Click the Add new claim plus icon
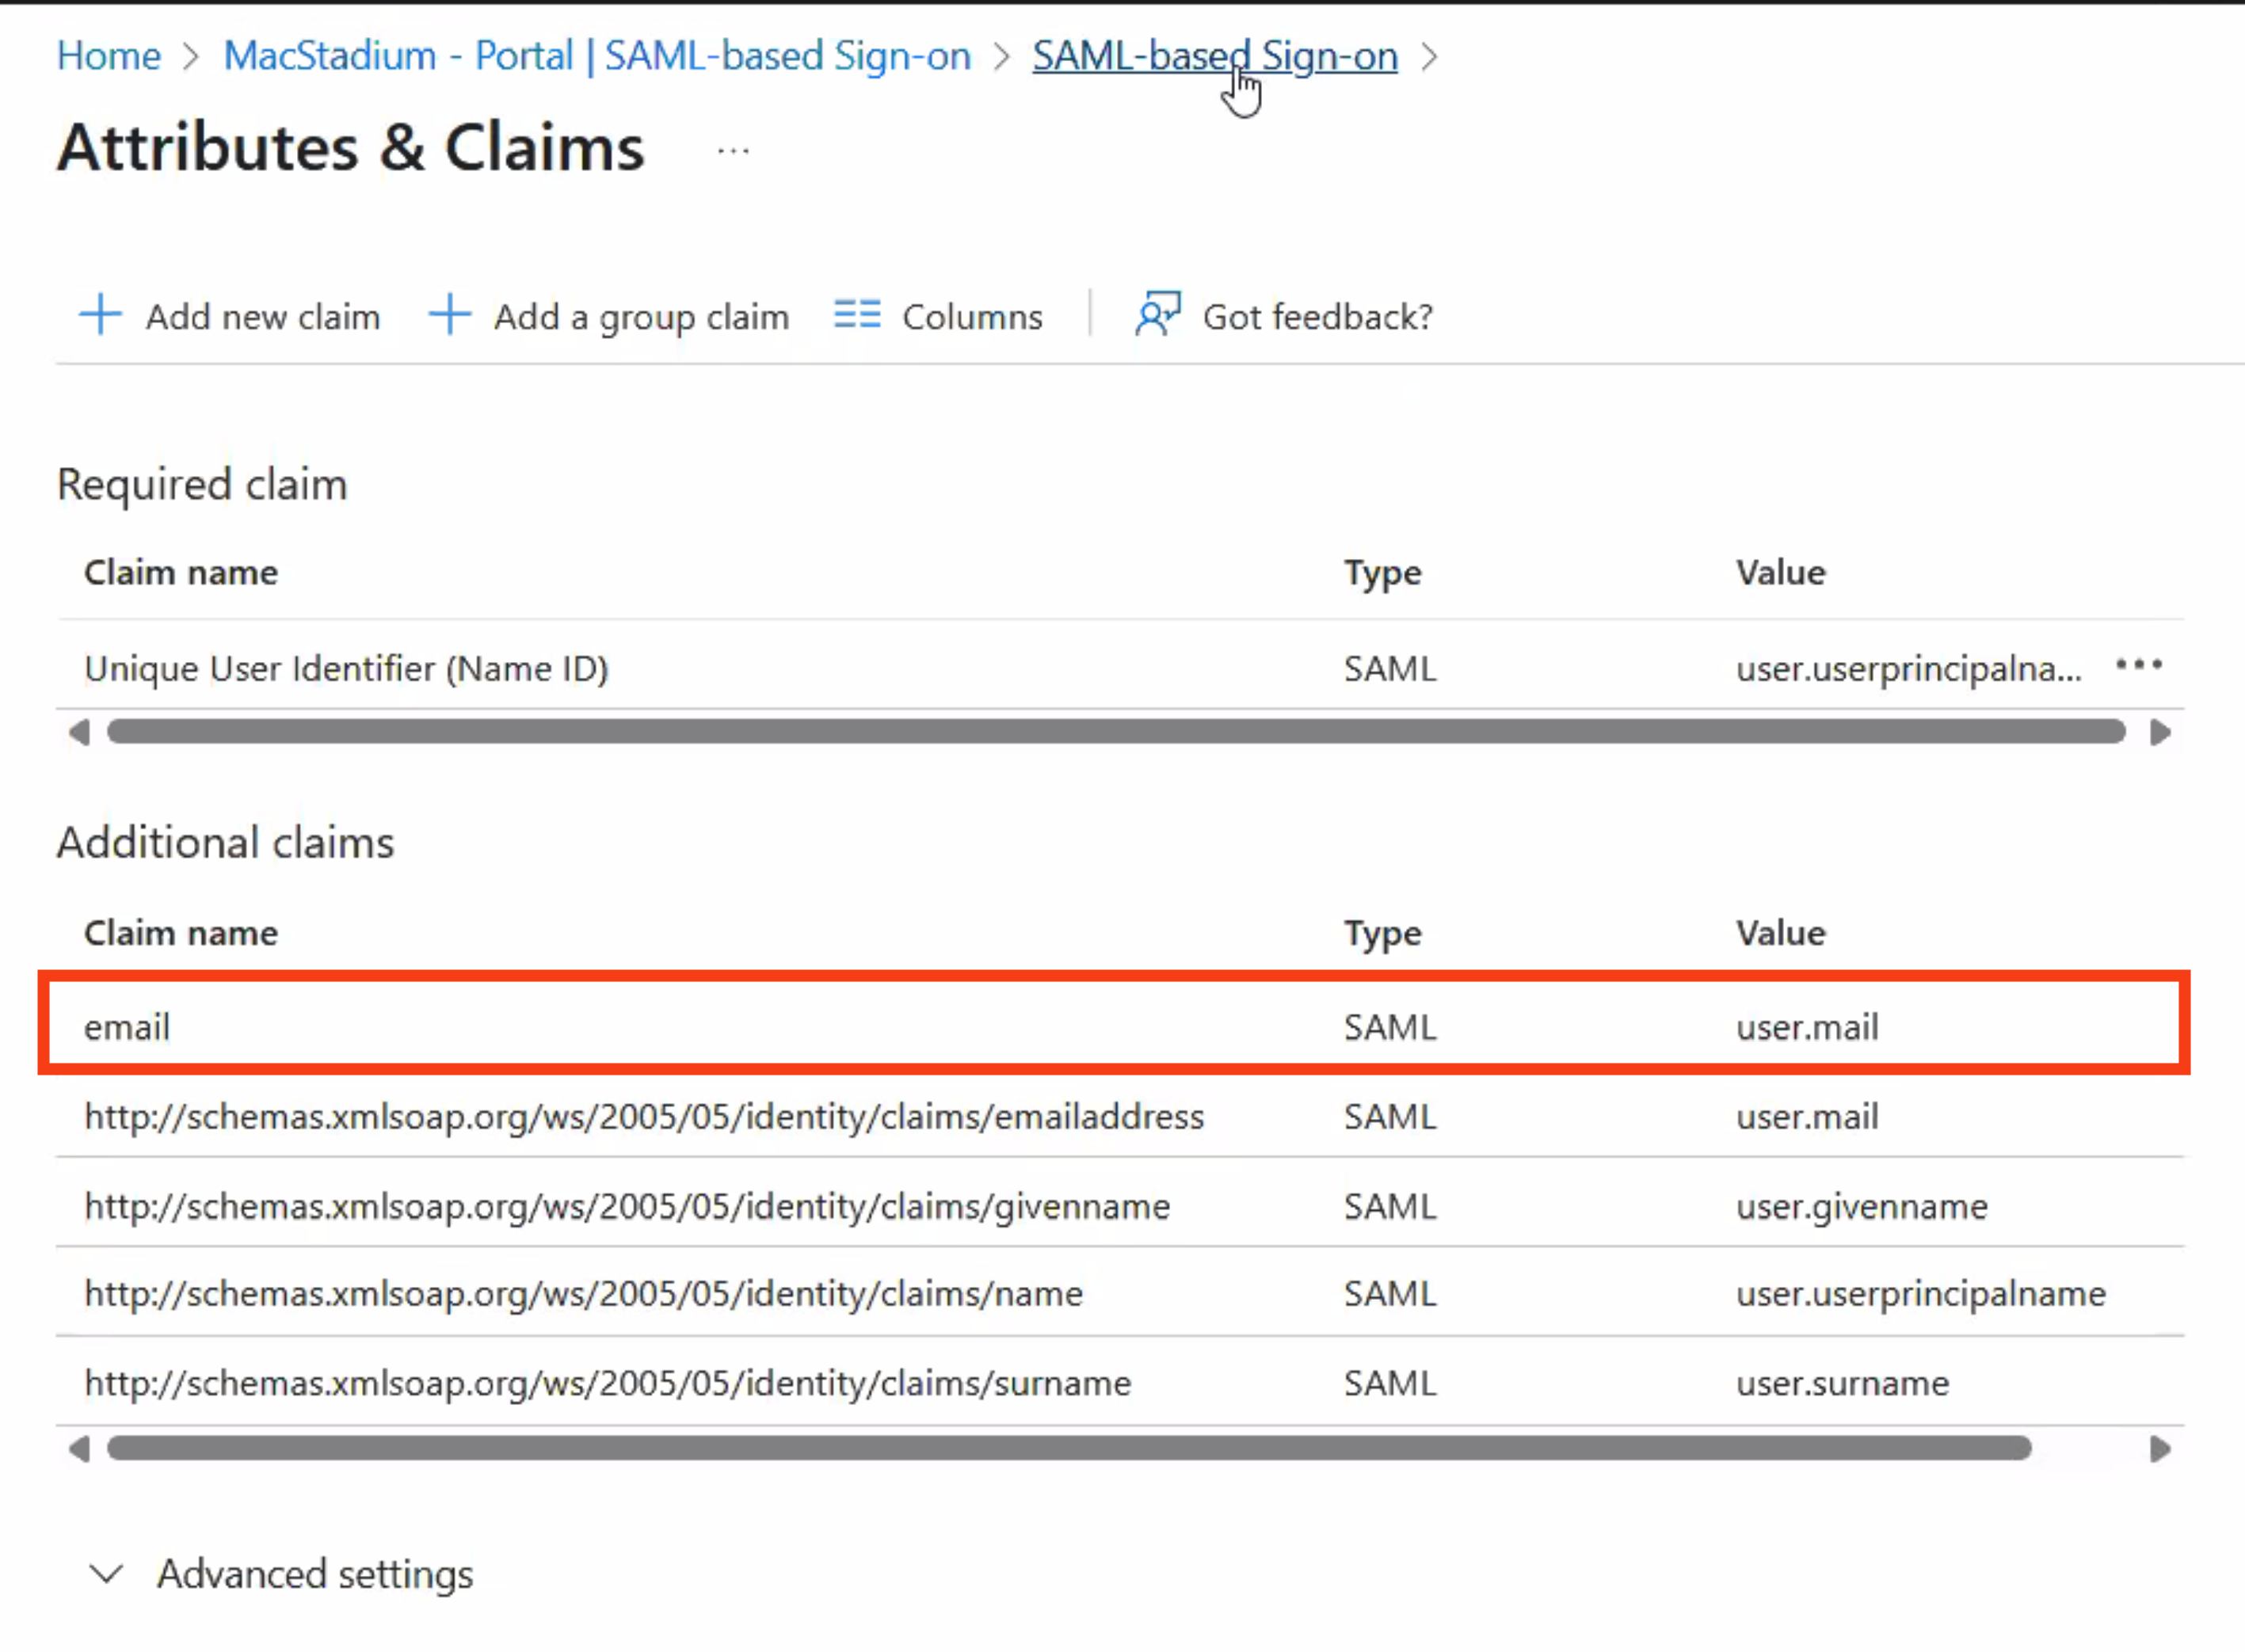Image resolution: width=2245 pixels, height=1652 pixels. [x=100, y=315]
